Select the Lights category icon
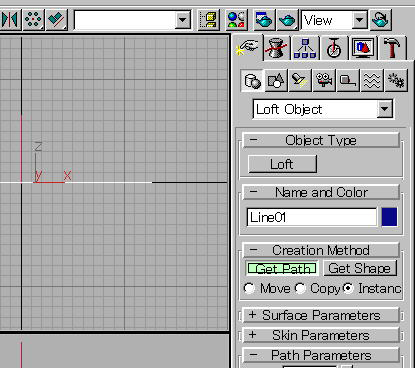This screenshot has width=415, height=368. coord(300,80)
